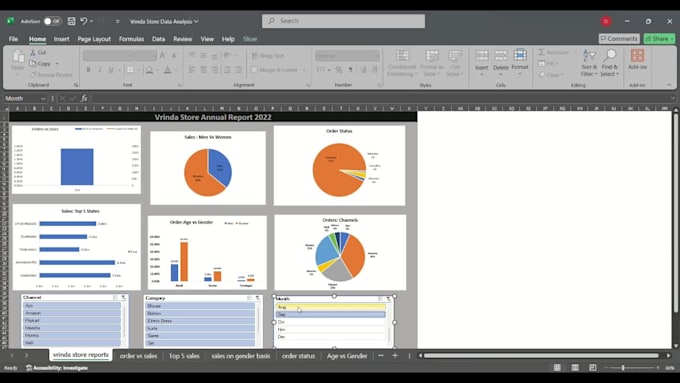This screenshot has width=680, height=383.
Task: Click Find & Select magnifier icon
Action: coord(610,56)
